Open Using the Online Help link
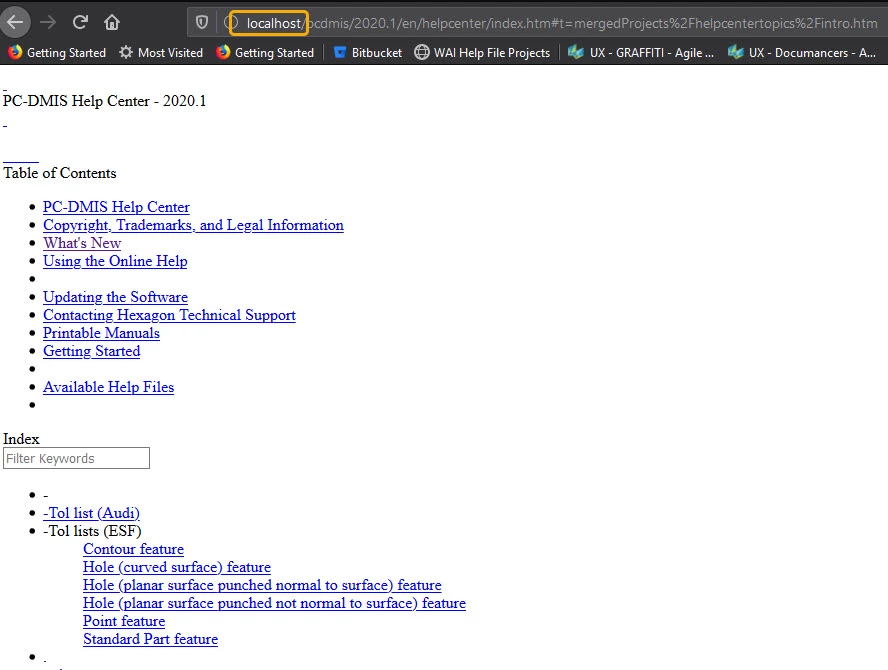 pos(115,261)
